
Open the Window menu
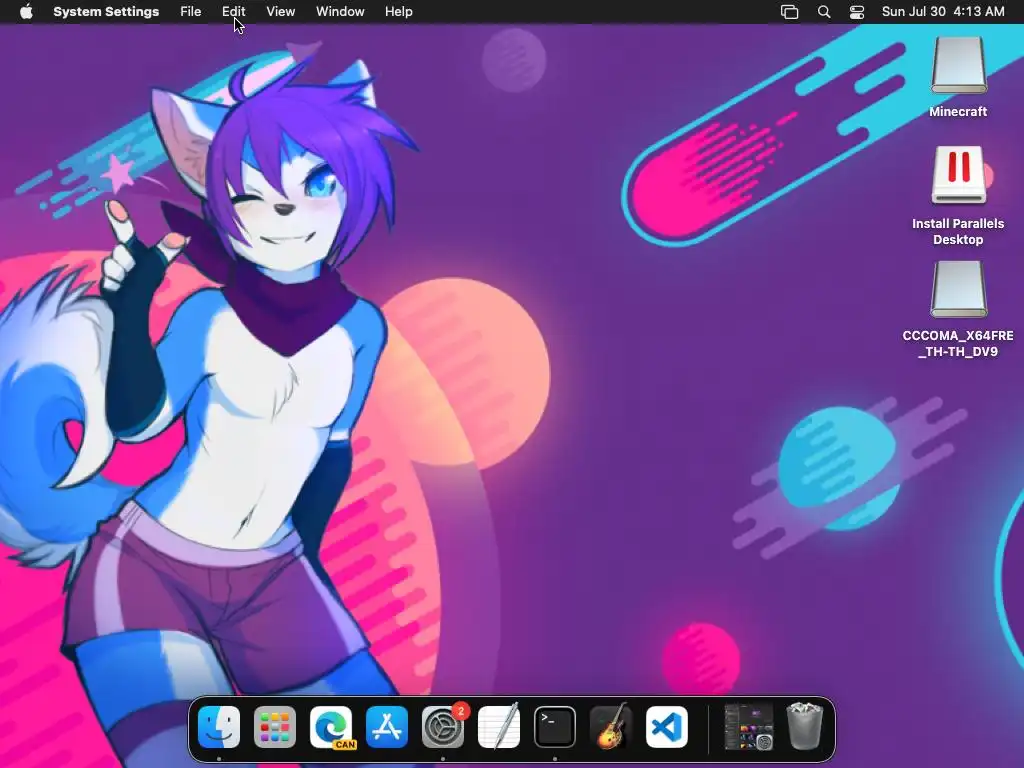(340, 12)
